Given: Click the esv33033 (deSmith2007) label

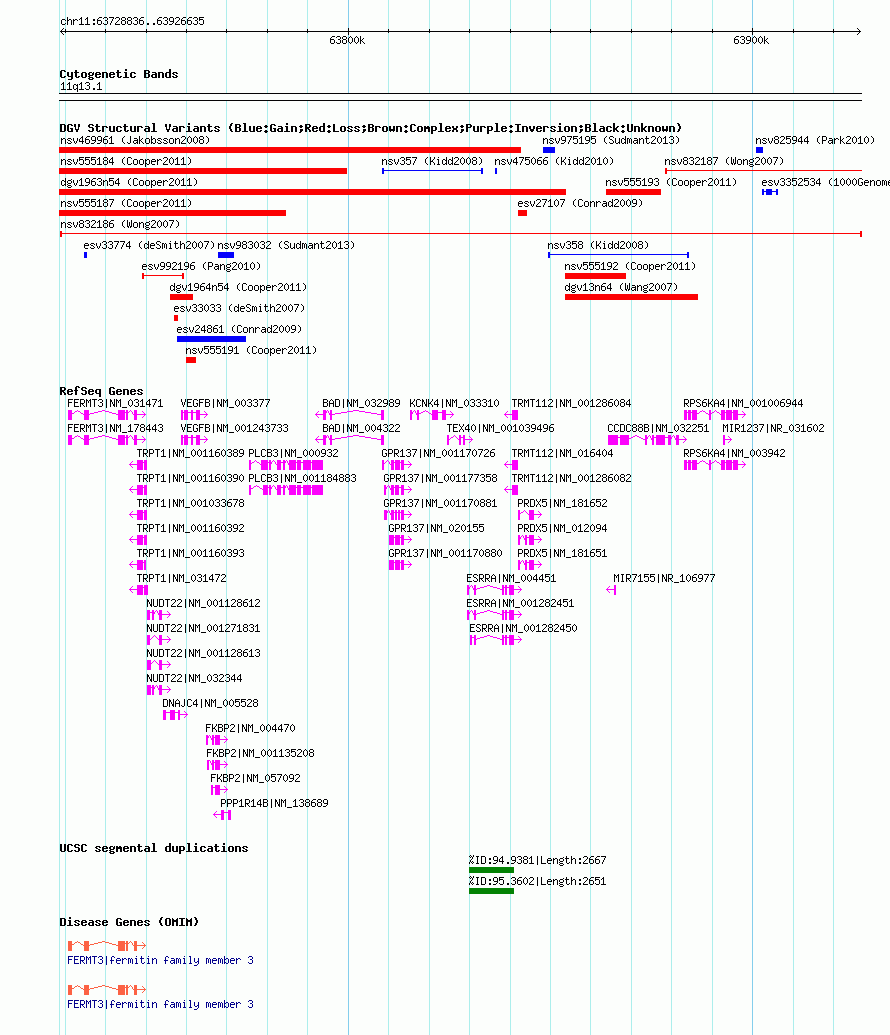Looking at the screenshot, I should click(x=239, y=308).
